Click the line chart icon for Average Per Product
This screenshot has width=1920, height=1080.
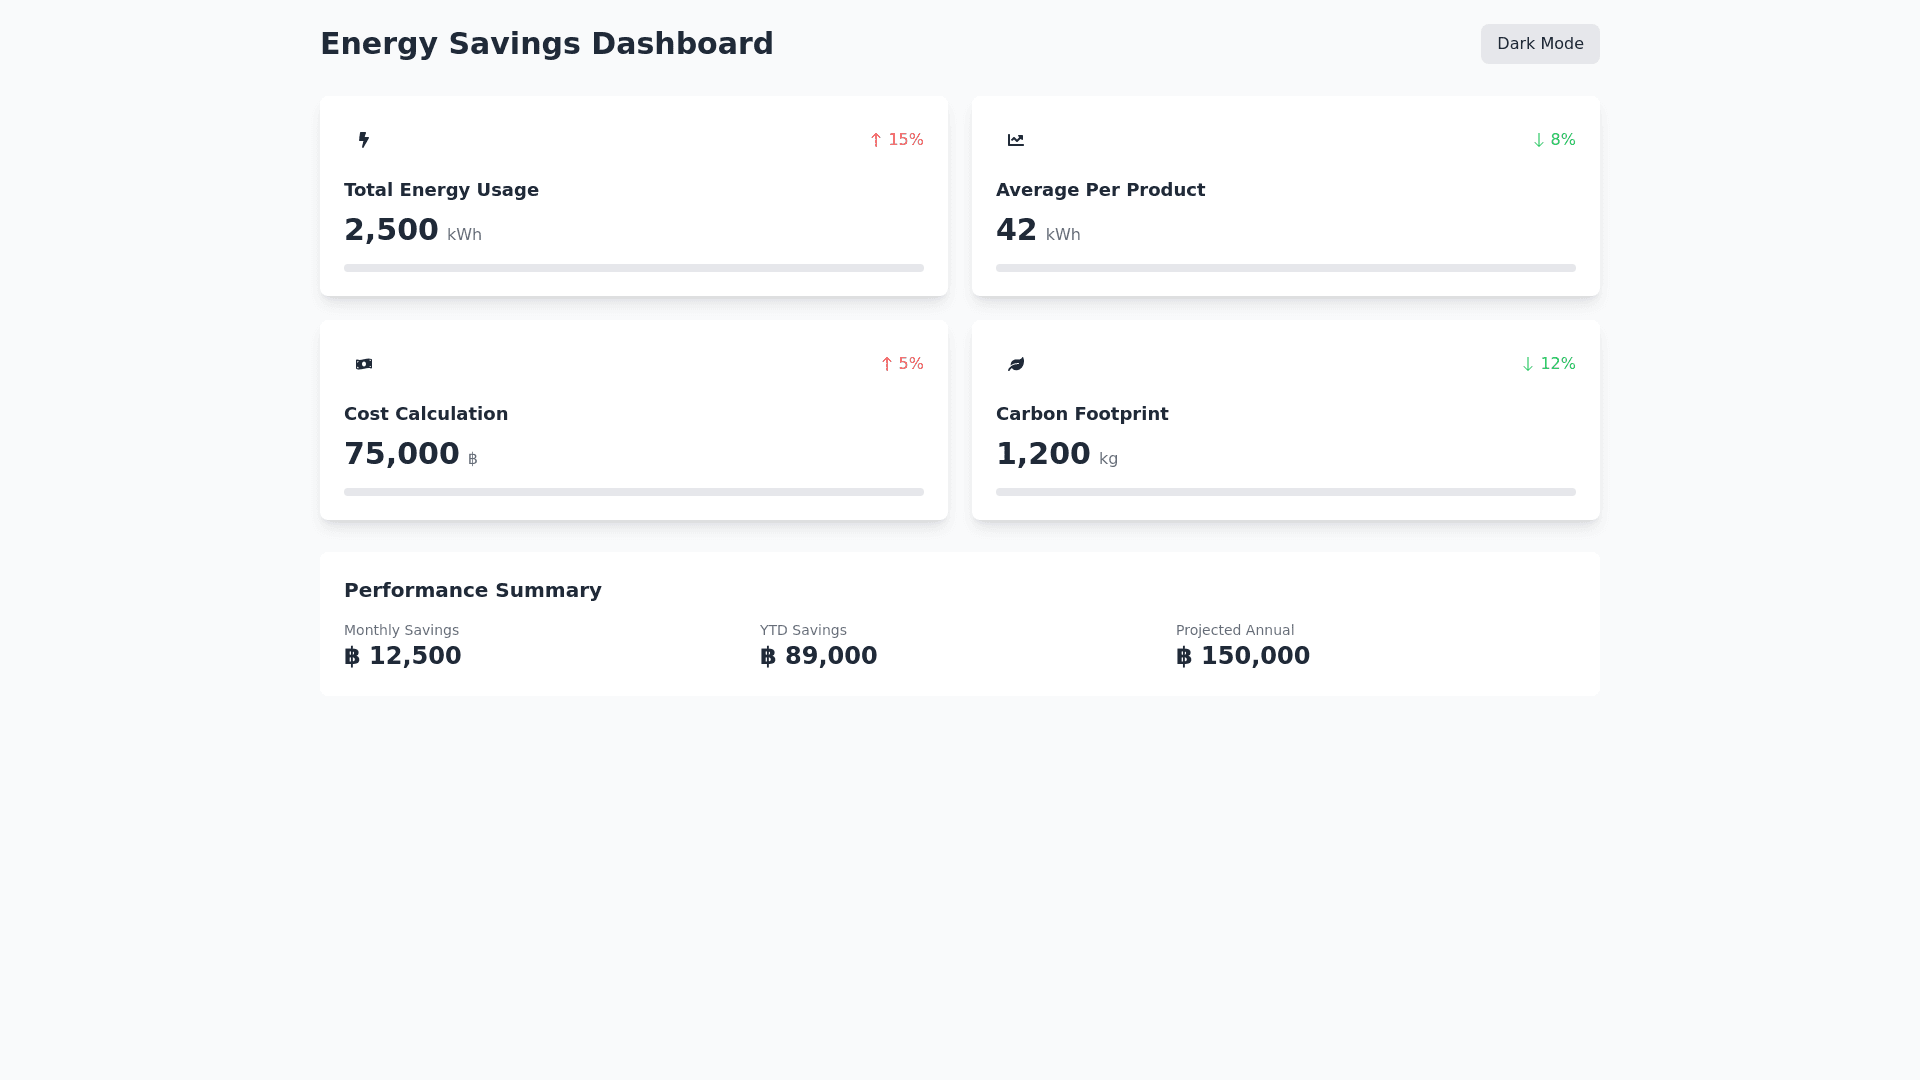[x=1016, y=140]
